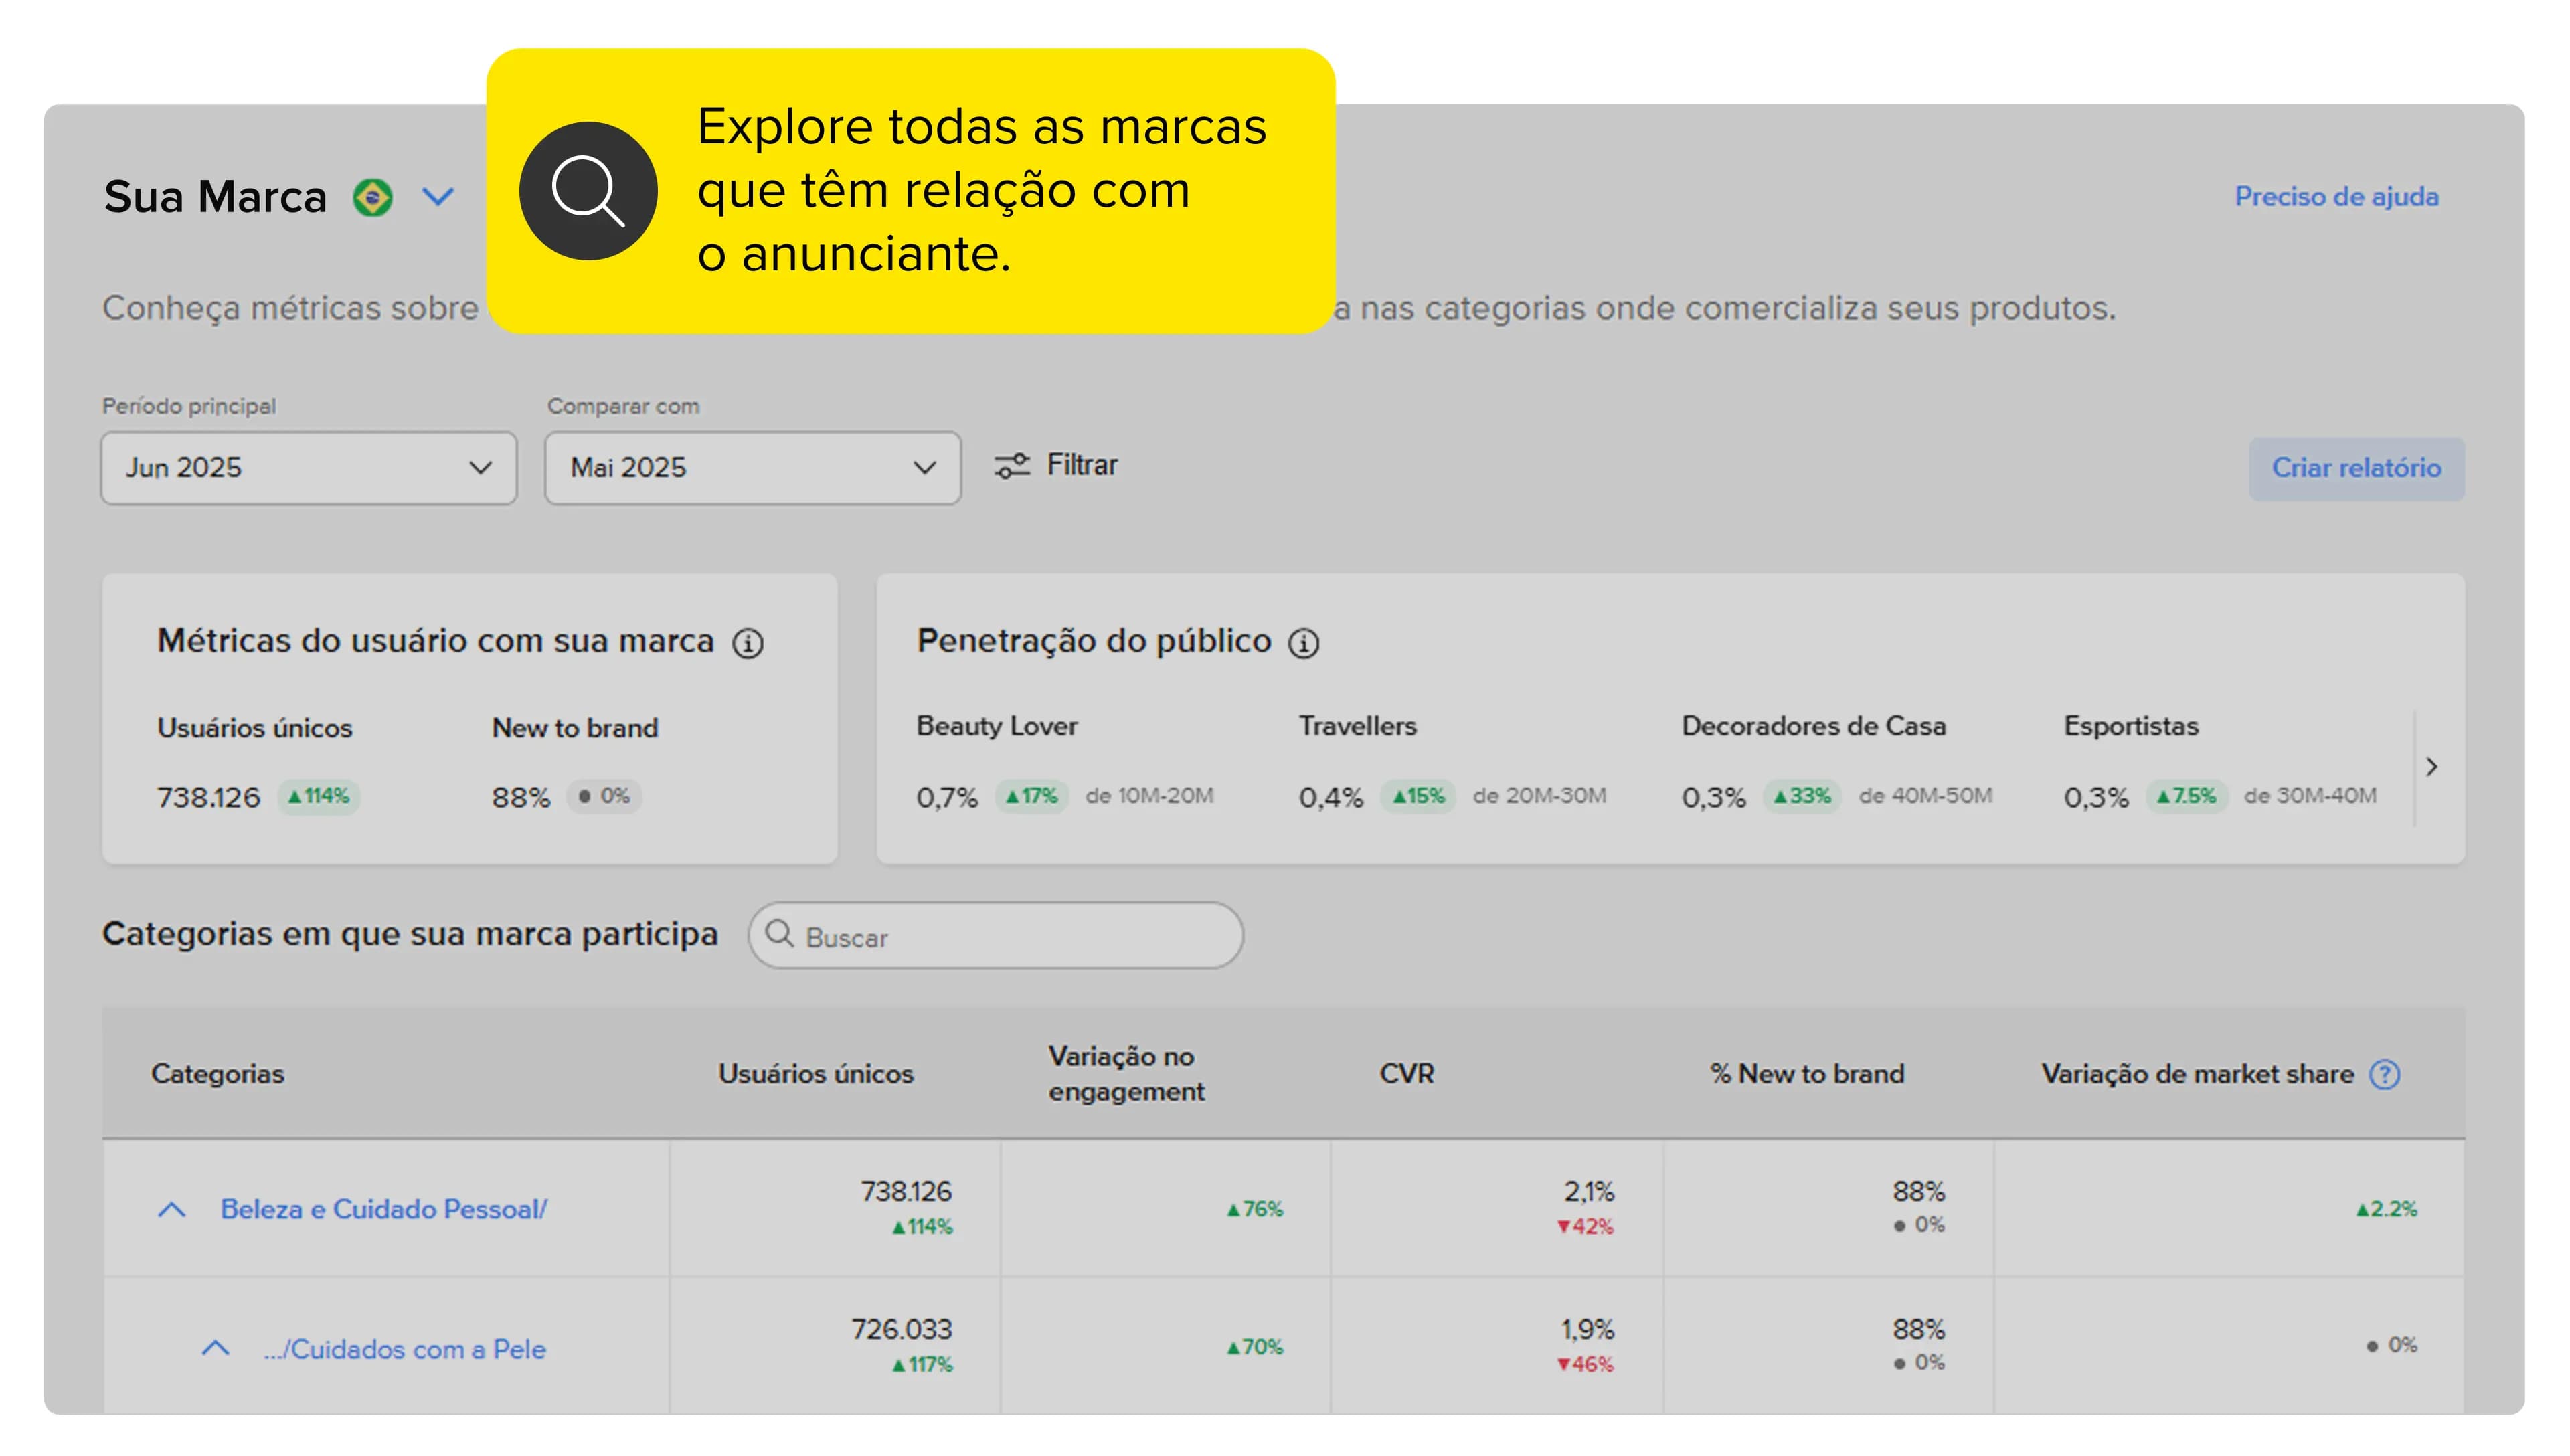Open the Preciso de ajuda link
The width and height of the screenshot is (2570, 1456).
pyautogui.click(x=2336, y=197)
